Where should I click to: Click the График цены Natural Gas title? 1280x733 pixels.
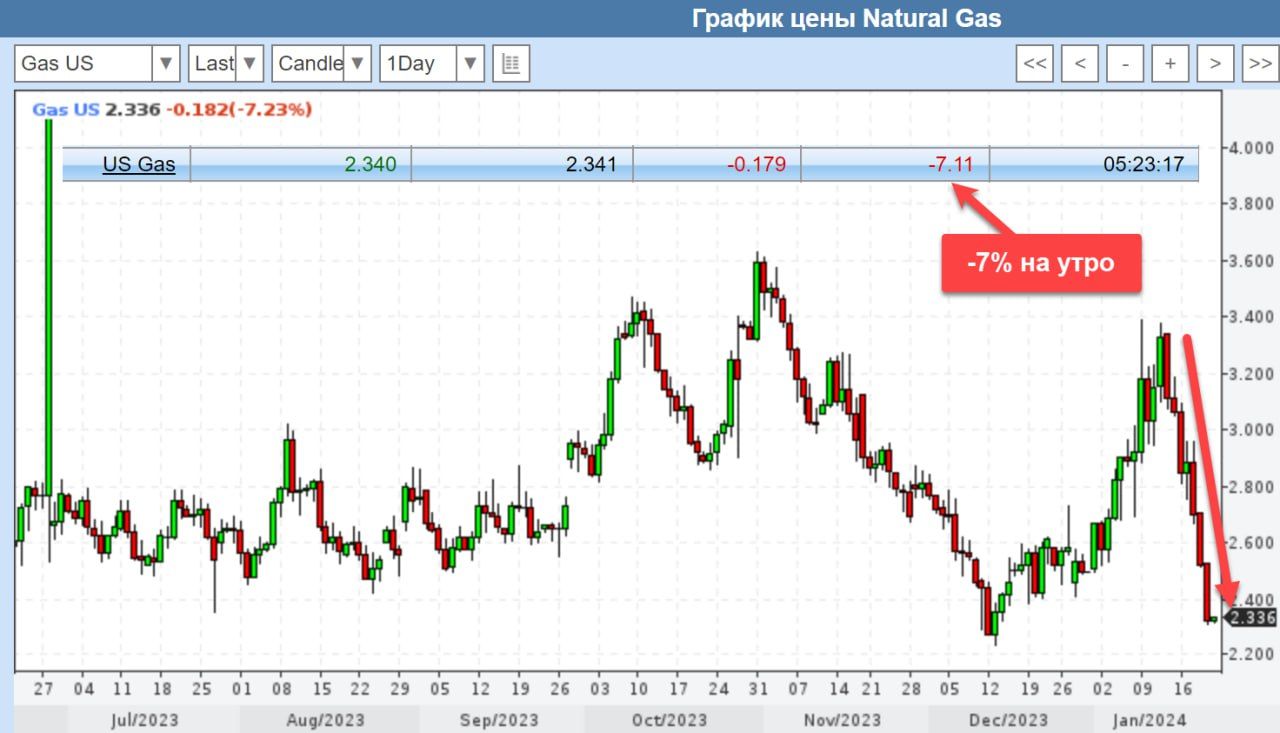(x=846, y=19)
